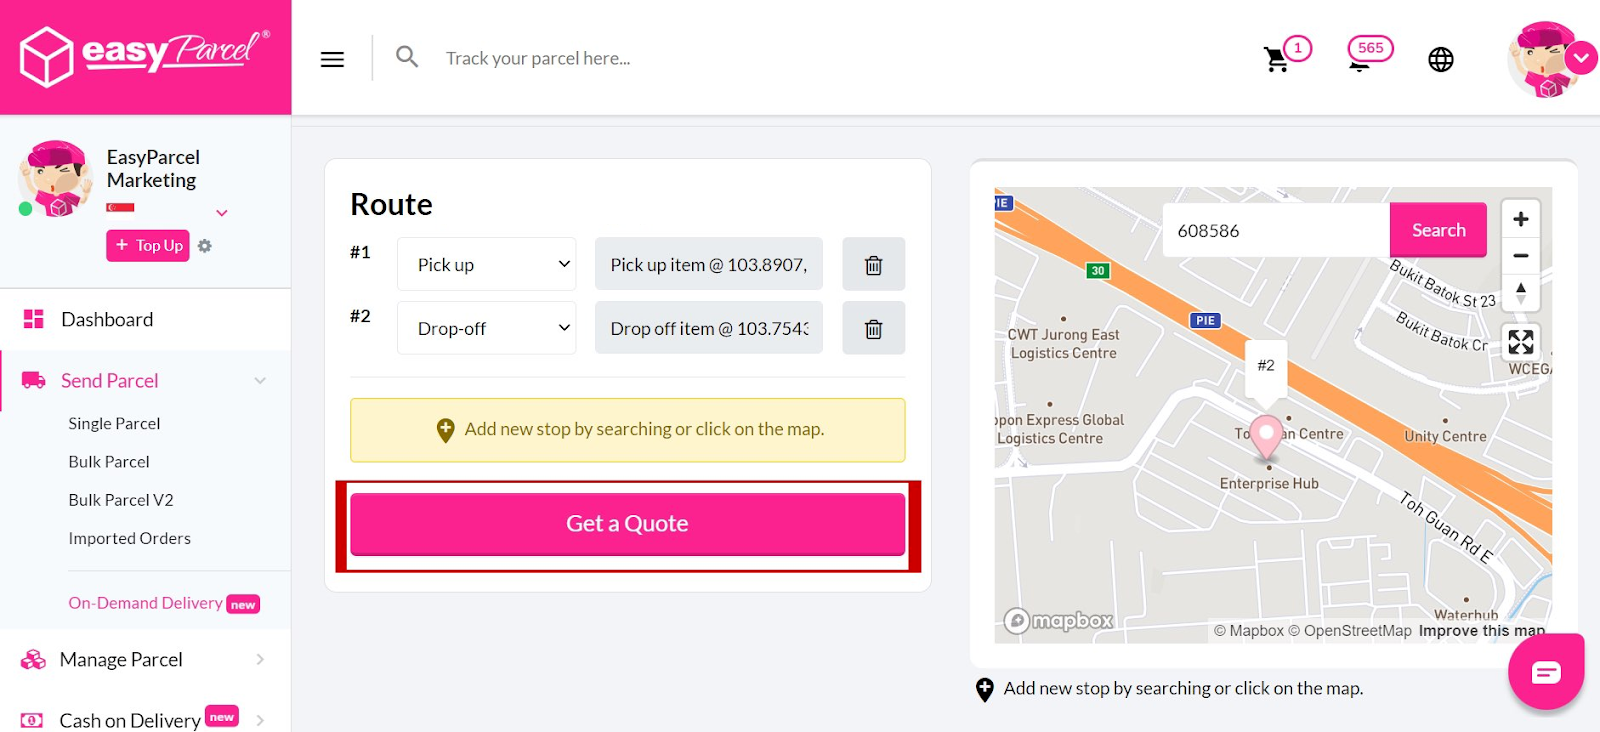The image size is (1600, 732).
Task: Open the chat bubble widget
Action: coord(1545,671)
